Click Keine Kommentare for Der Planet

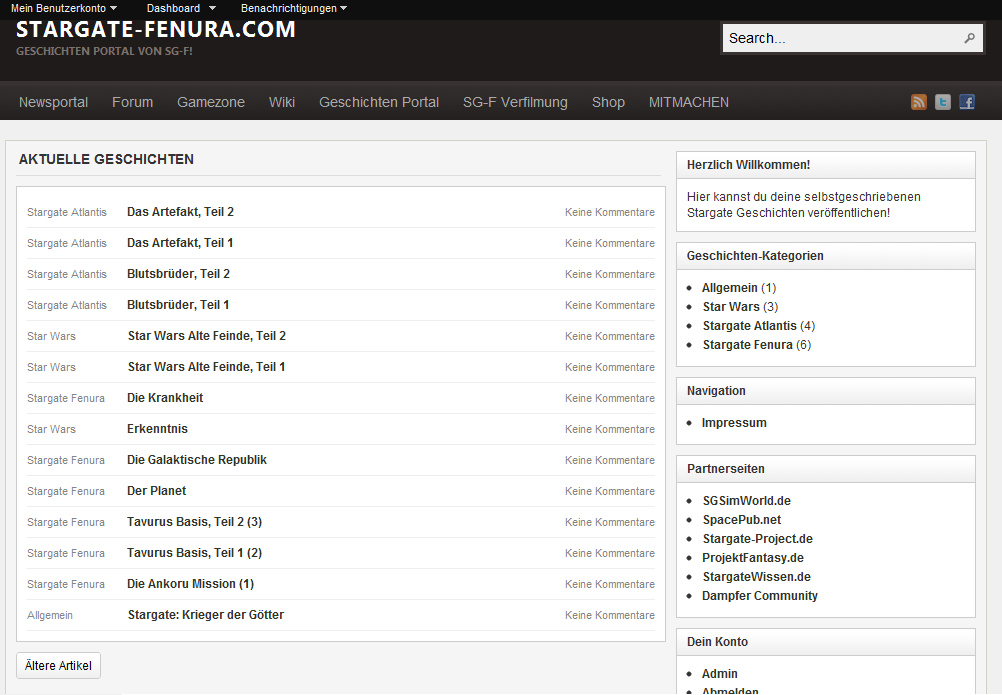(x=609, y=491)
